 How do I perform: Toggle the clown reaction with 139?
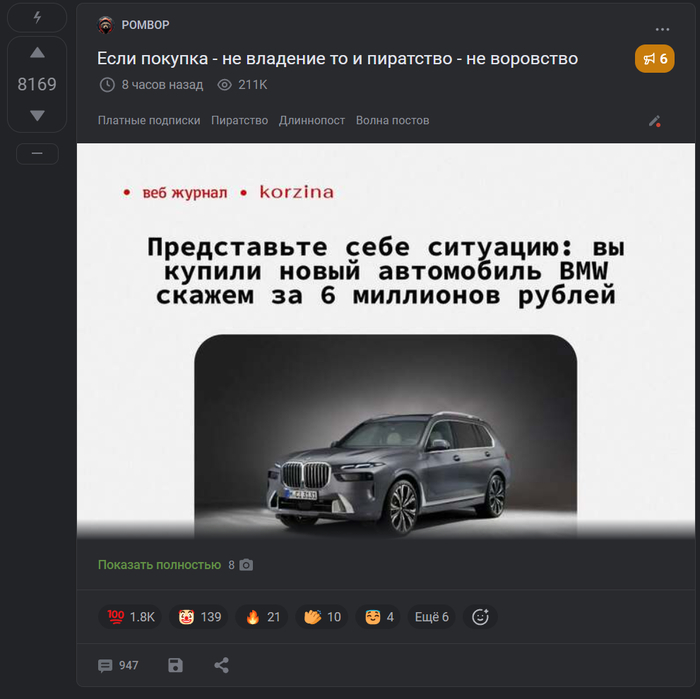tap(199, 617)
